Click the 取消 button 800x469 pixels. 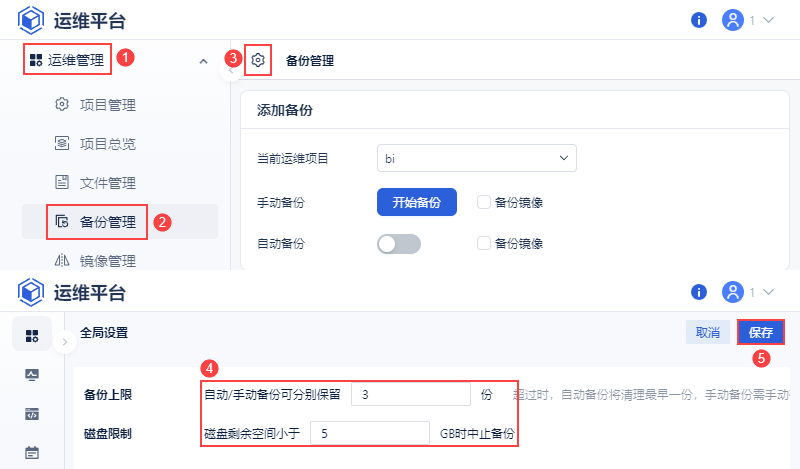(x=708, y=333)
